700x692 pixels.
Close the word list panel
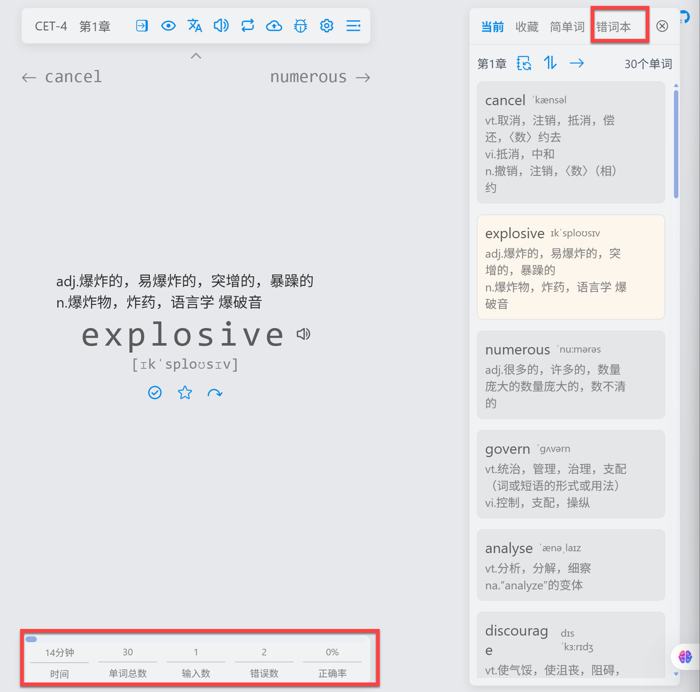click(x=662, y=26)
